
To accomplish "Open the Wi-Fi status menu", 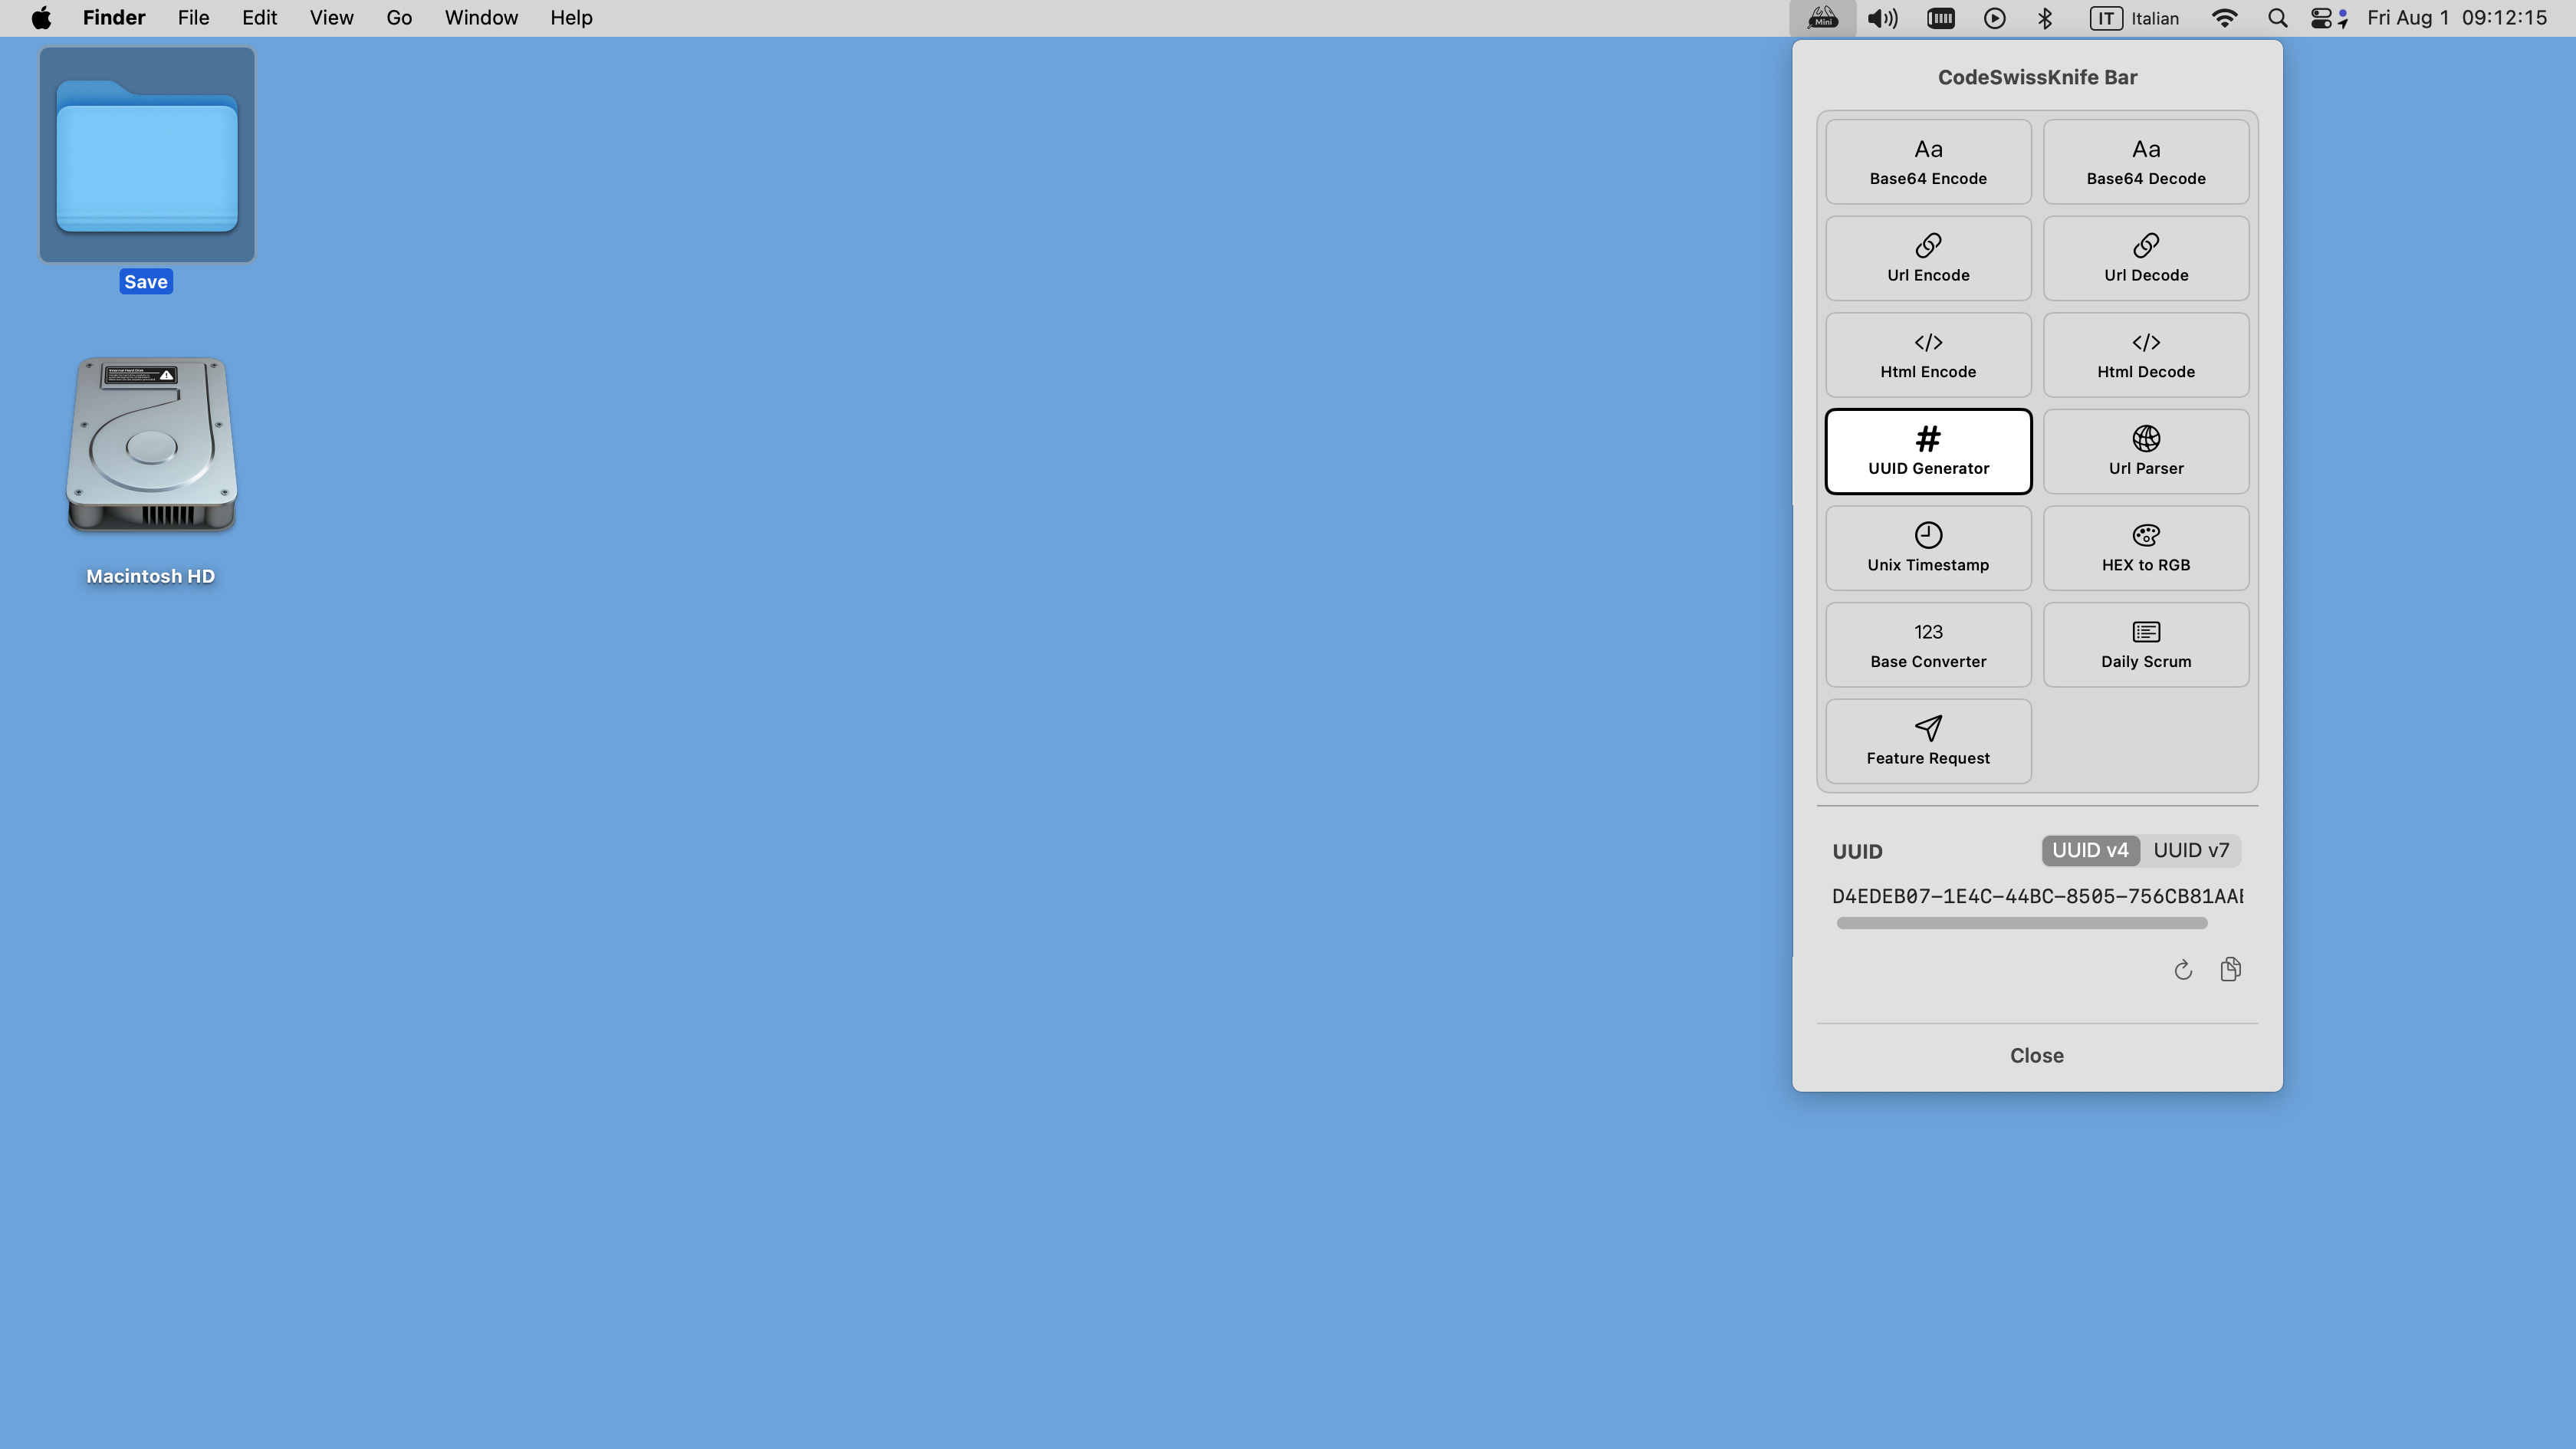I will 2224,18.
